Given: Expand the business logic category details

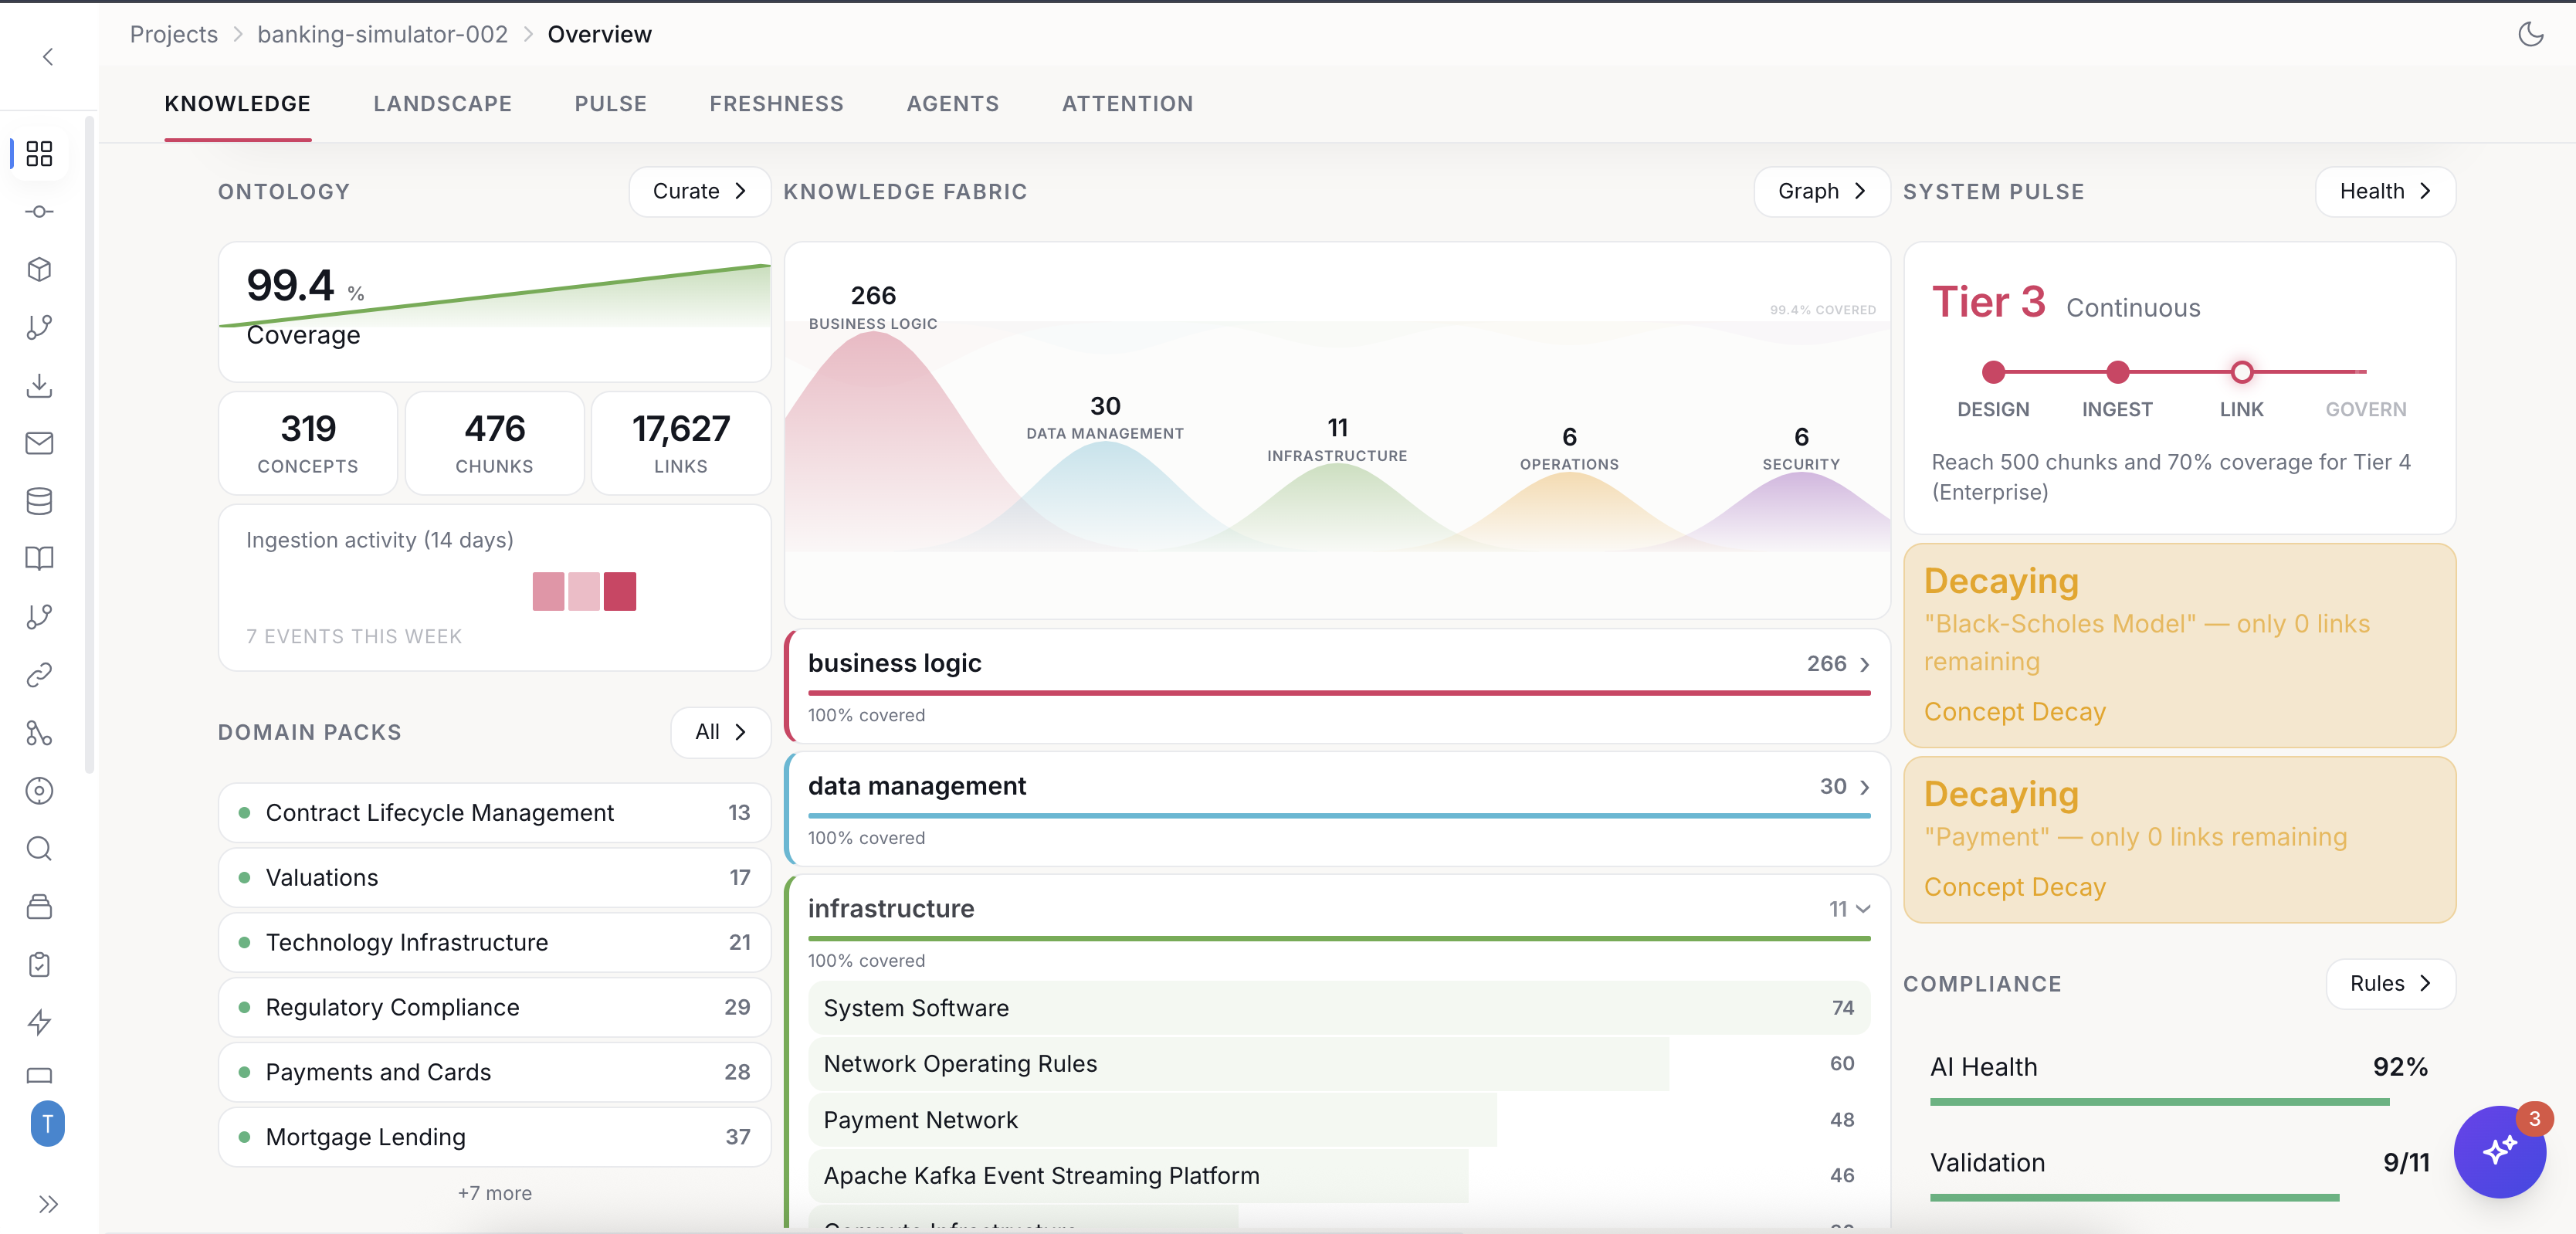Looking at the screenshot, I should click(x=1864, y=663).
